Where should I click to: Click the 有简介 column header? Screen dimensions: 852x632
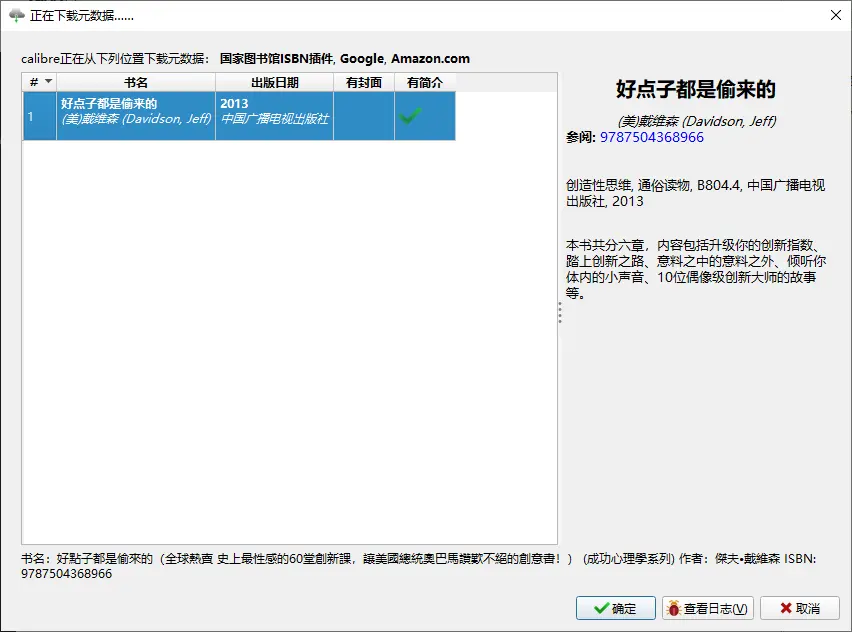(424, 82)
